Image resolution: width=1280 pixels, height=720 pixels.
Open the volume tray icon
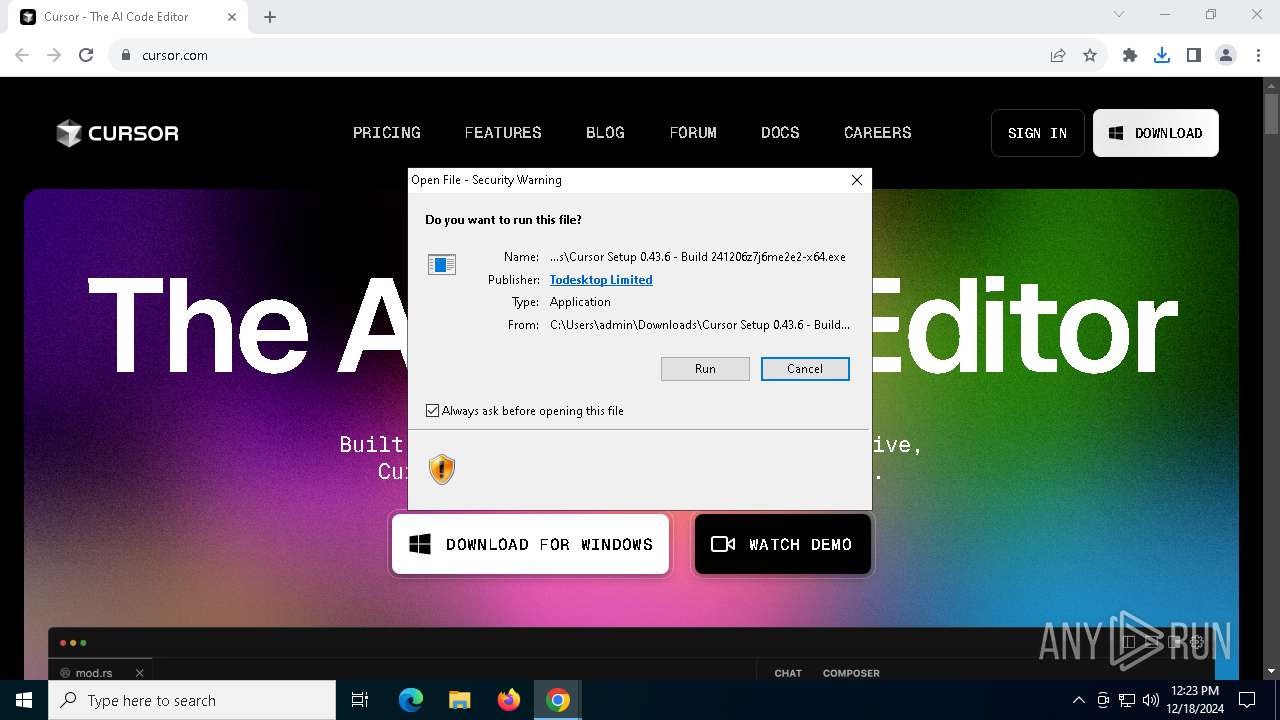(1151, 700)
